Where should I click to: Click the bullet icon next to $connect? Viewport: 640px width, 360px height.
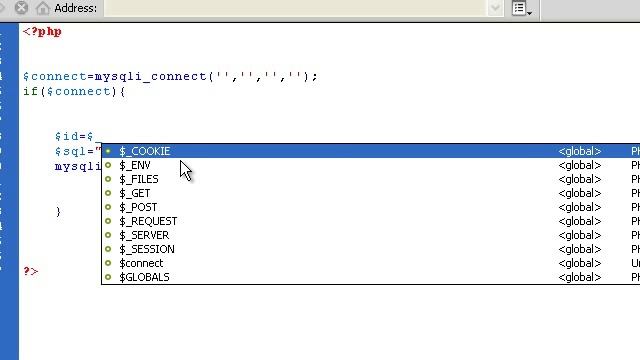click(108, 263)
